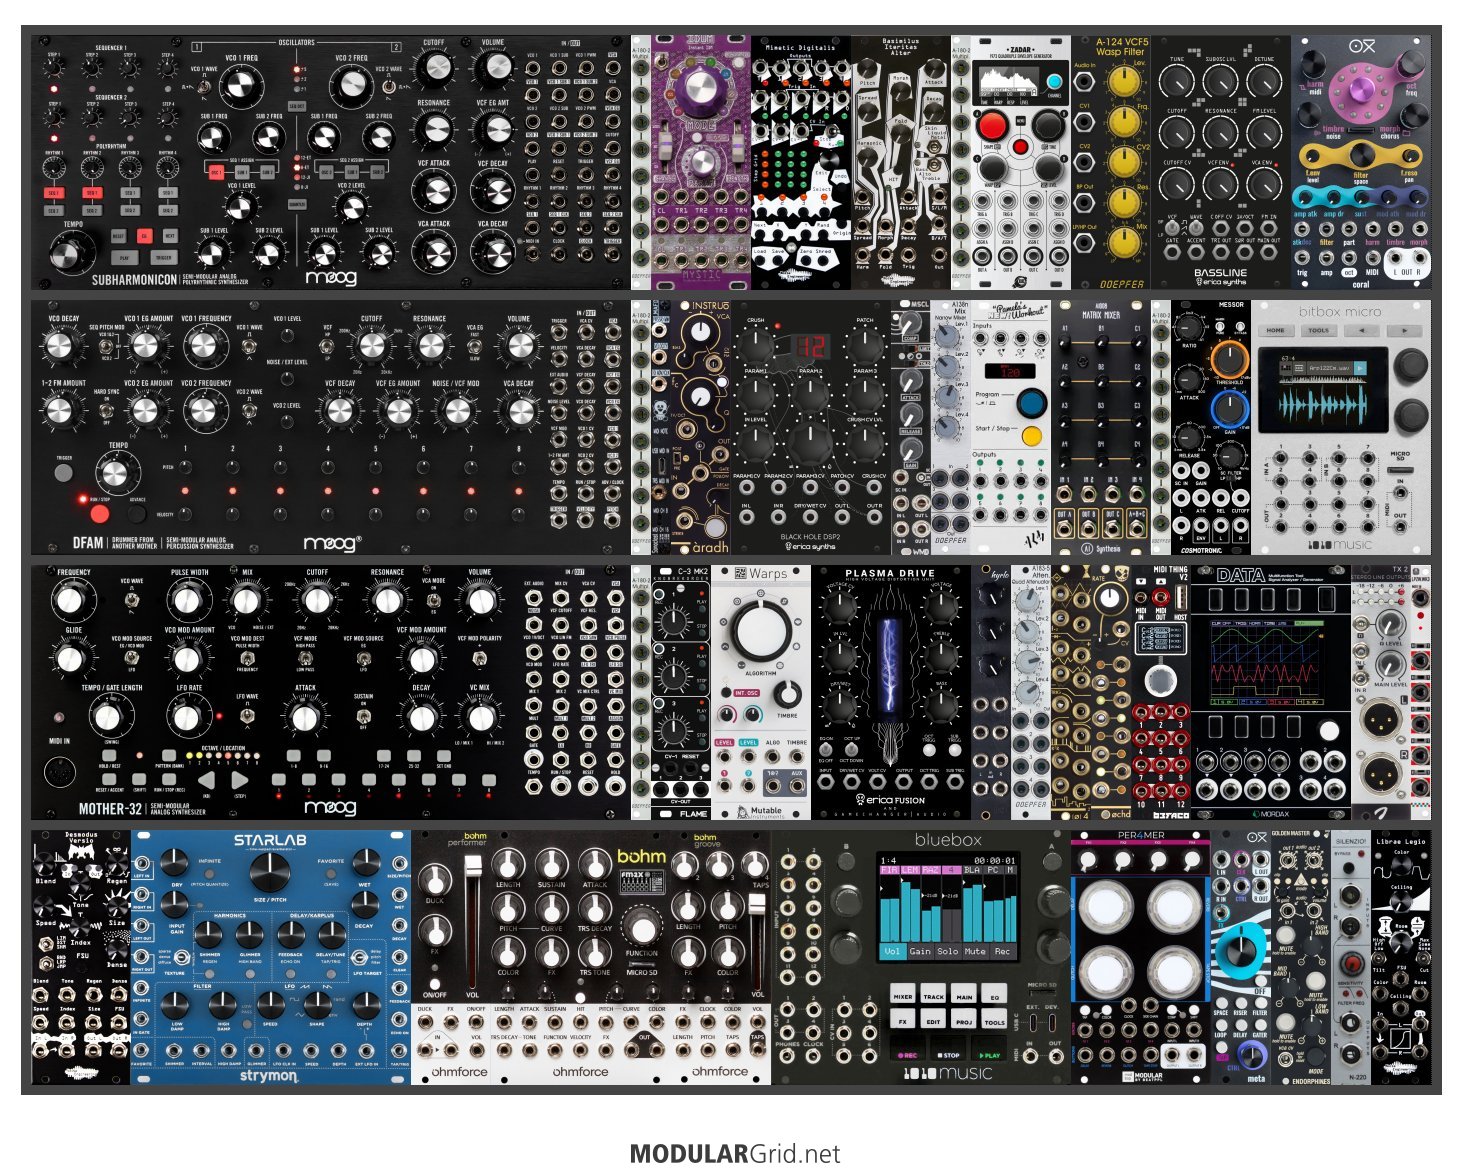Flip the Mother-32 VCO MOD DEST switch
This screenshot has width=1472, height=1175.
tap(247, 658)
